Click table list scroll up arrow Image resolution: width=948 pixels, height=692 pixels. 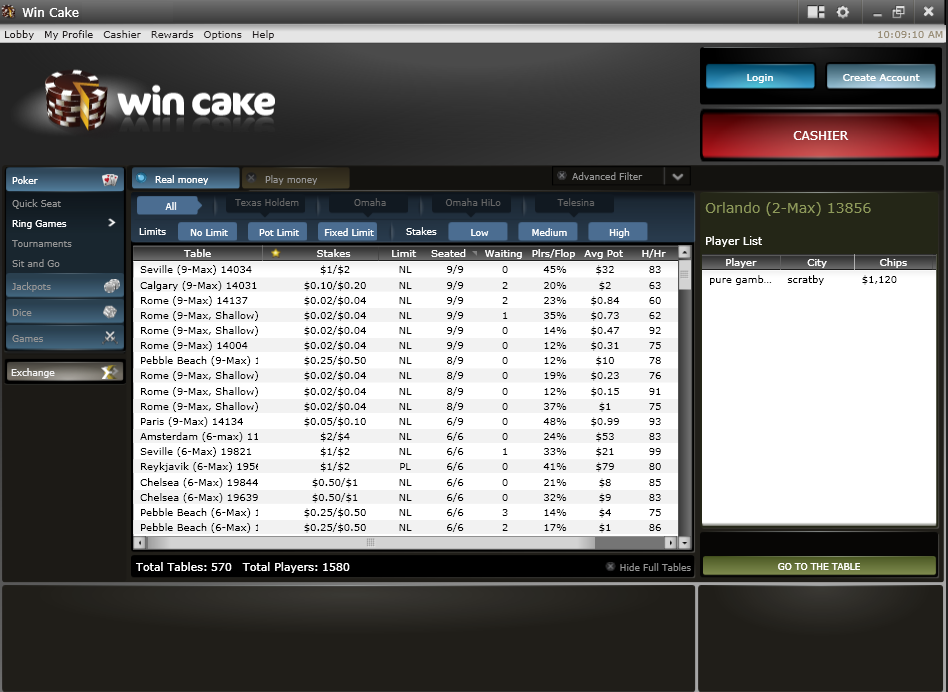coord(684,253)
